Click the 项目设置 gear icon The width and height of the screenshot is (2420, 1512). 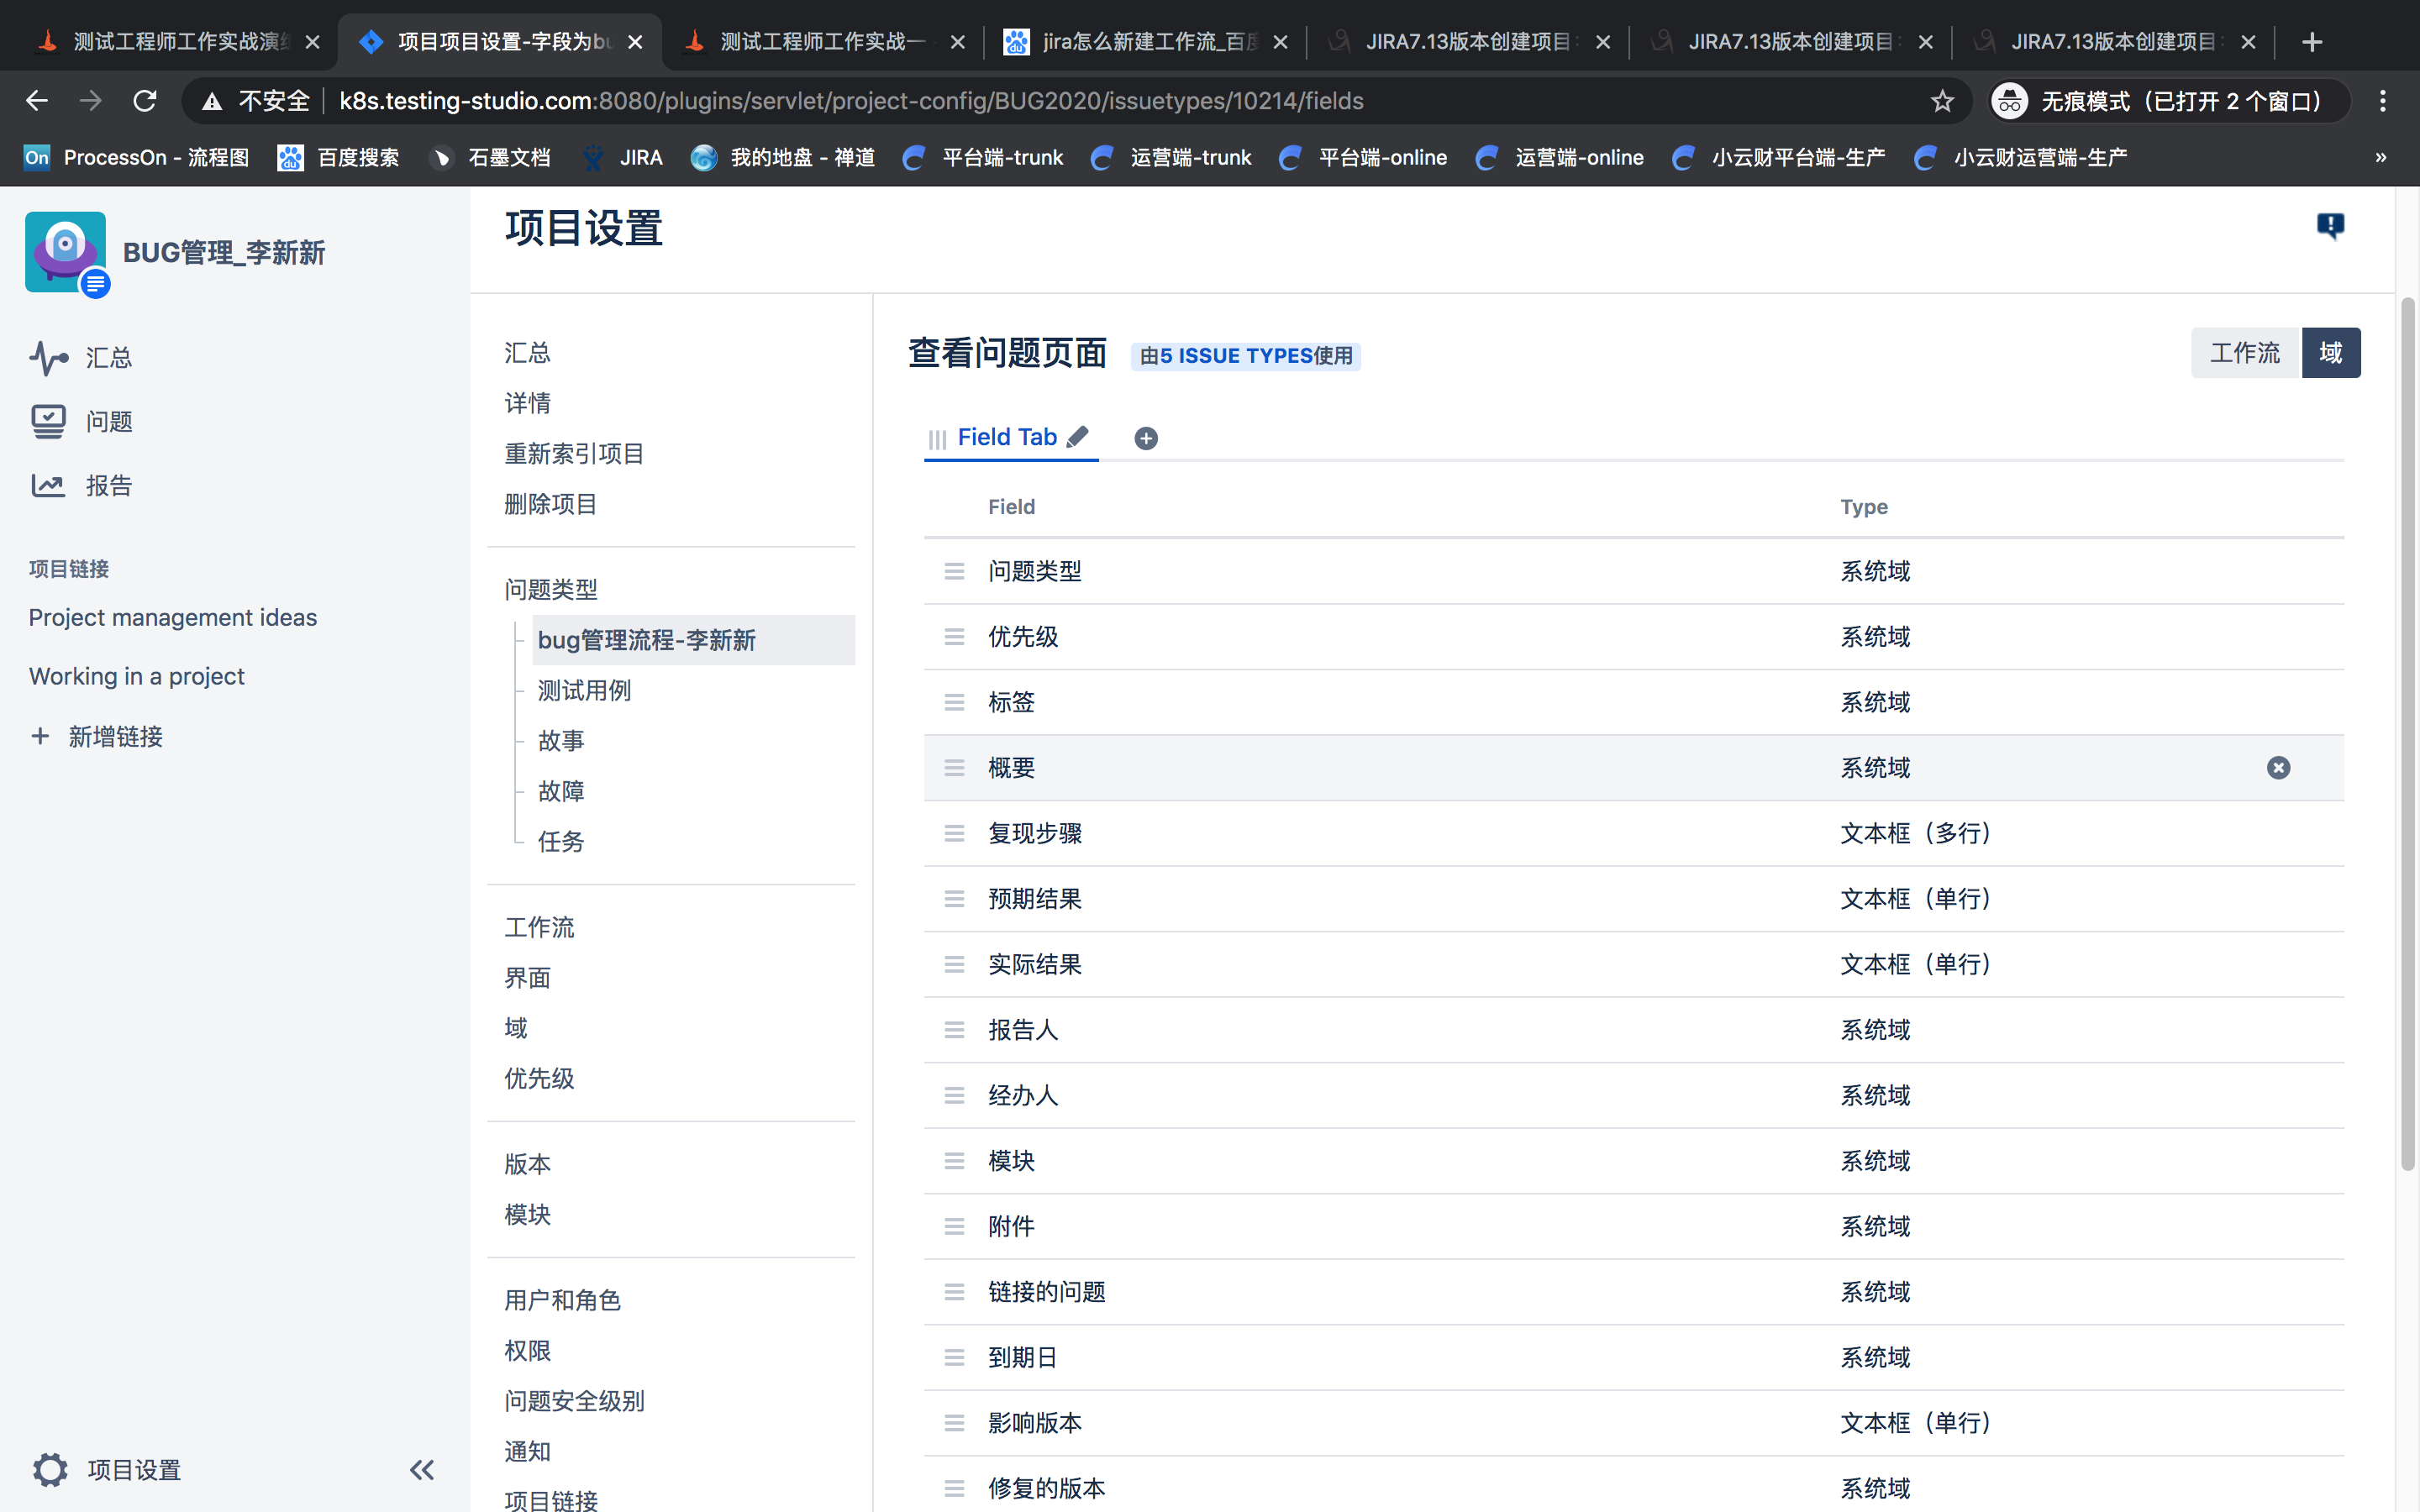pos(50,1470)
